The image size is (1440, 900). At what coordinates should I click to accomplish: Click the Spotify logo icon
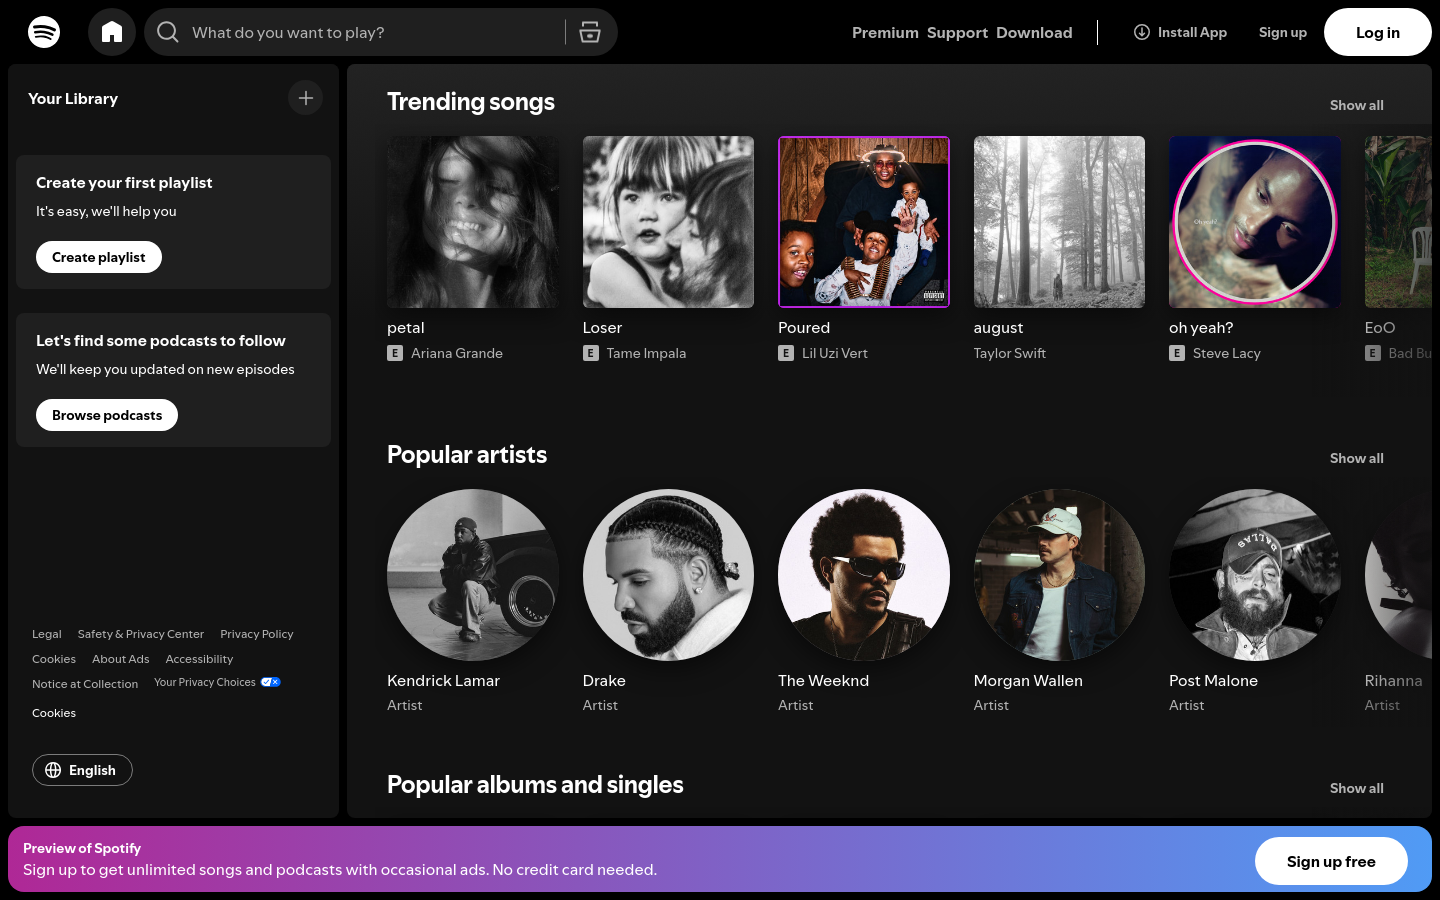pos(44,32)
